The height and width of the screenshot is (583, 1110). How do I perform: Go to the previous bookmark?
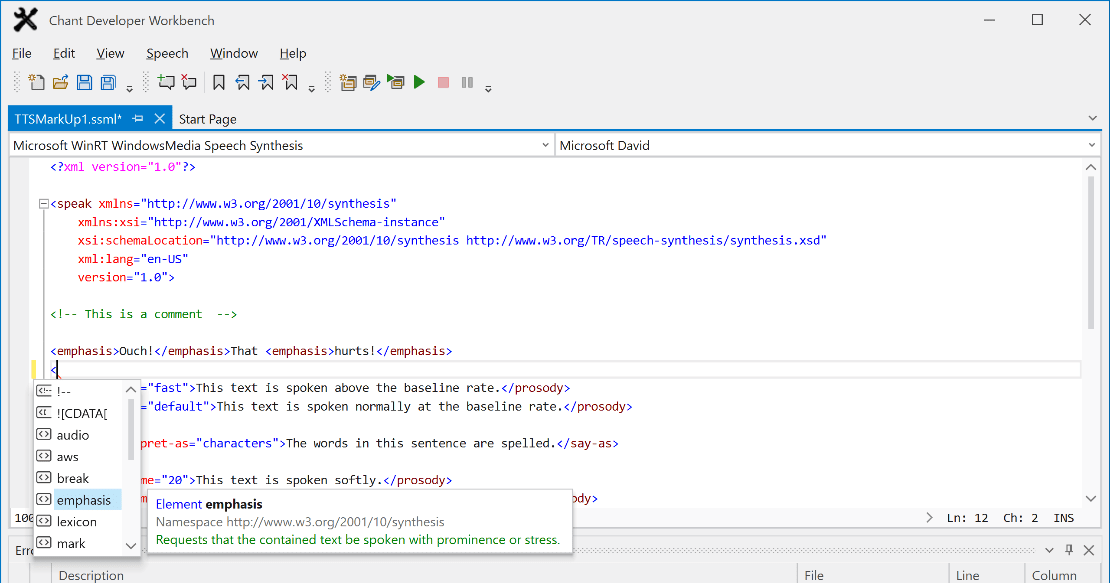[x=243, y=83]
